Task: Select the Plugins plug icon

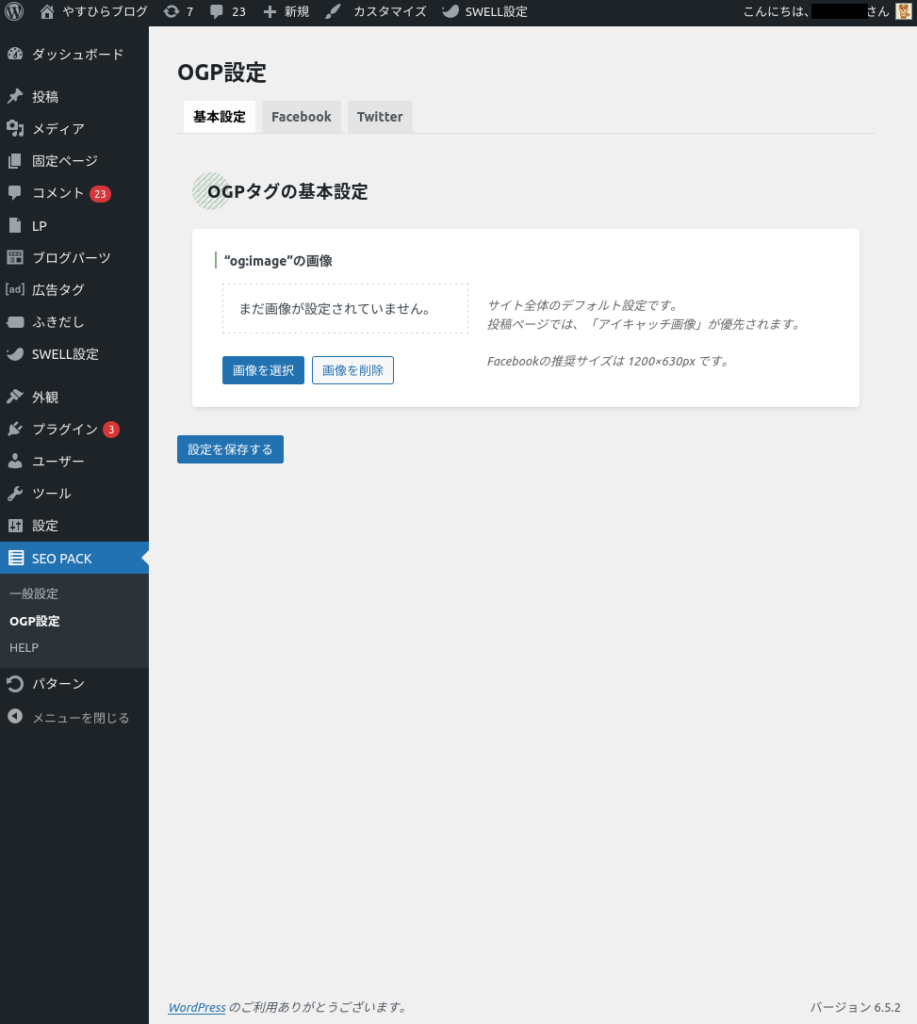Action: (15, 429)
